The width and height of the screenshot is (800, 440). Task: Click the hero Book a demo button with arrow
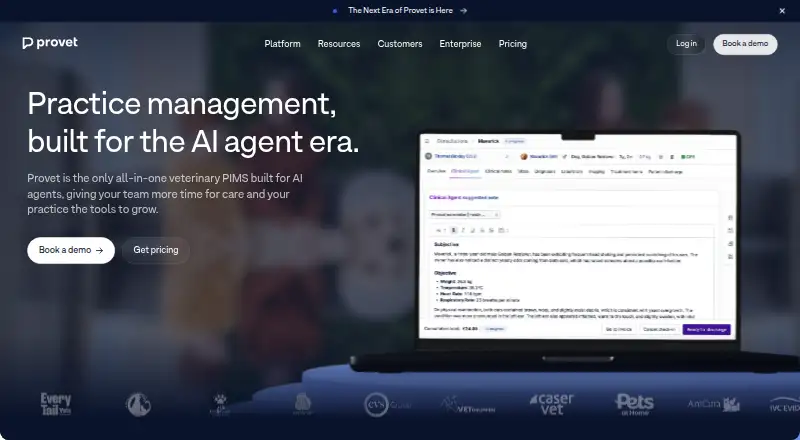[x=71, y=250]
